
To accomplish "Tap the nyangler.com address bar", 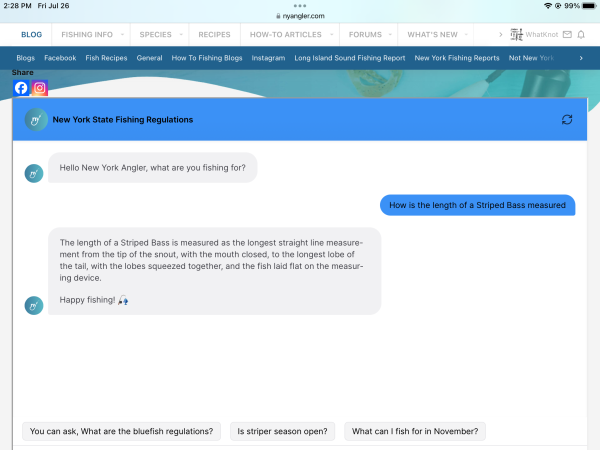I will (300, 16).
